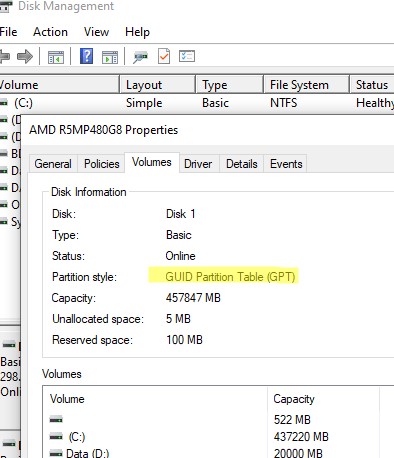This screenshot has width=394, height=458.
Task: Click the Forward arrow toolbar icon
Action: click(x=25, y=56)
